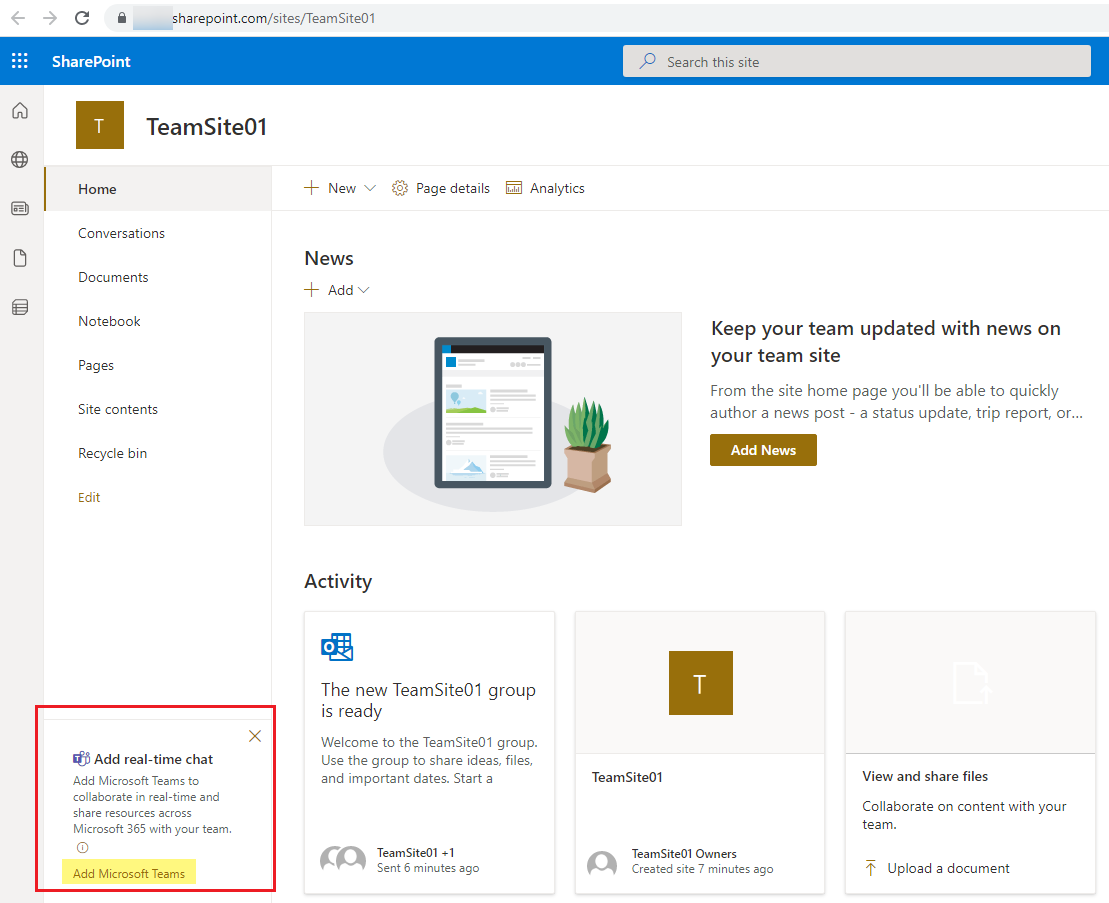Click Upload a document link
This screenshot has height=903, width=1109.
(948, 868)
